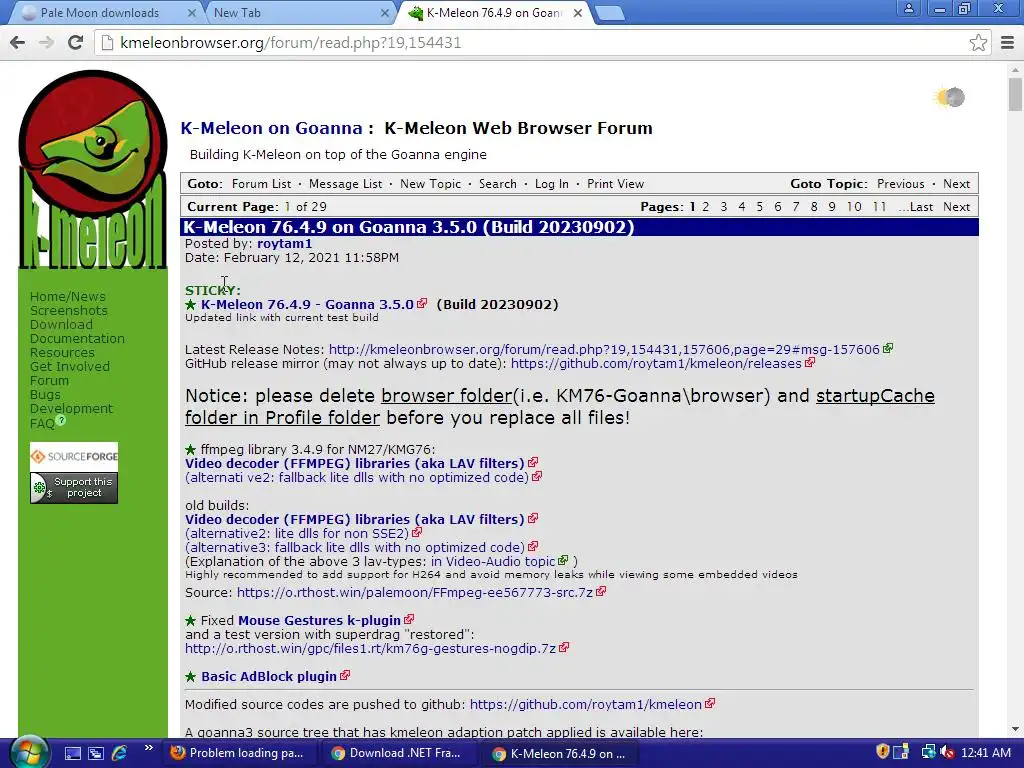The image size is (1024, 768).
Task: Jump to the Last page link
Action: tap(921, 206)
